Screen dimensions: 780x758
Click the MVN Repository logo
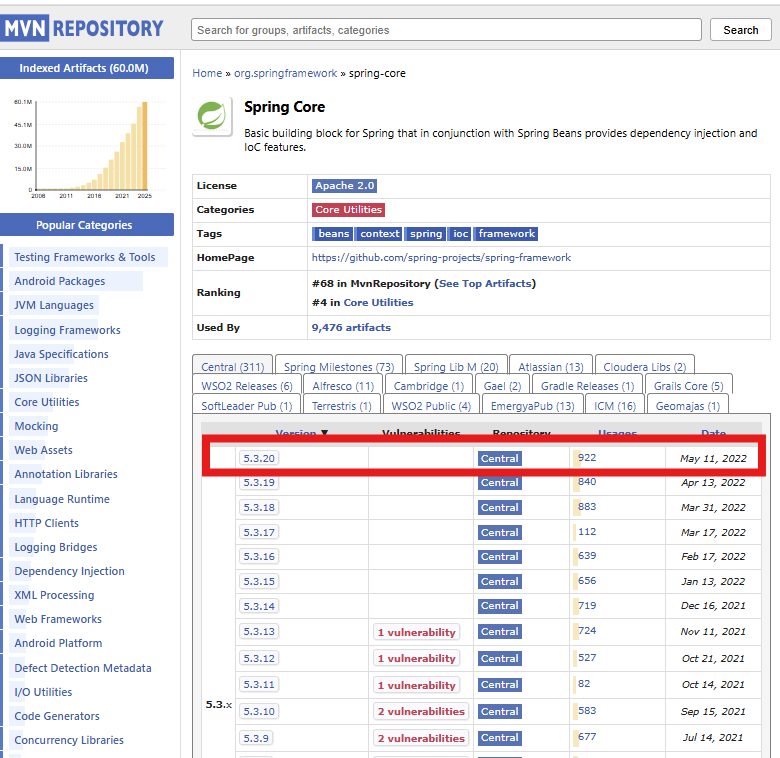pyautogui.click(x=82, y=28)
